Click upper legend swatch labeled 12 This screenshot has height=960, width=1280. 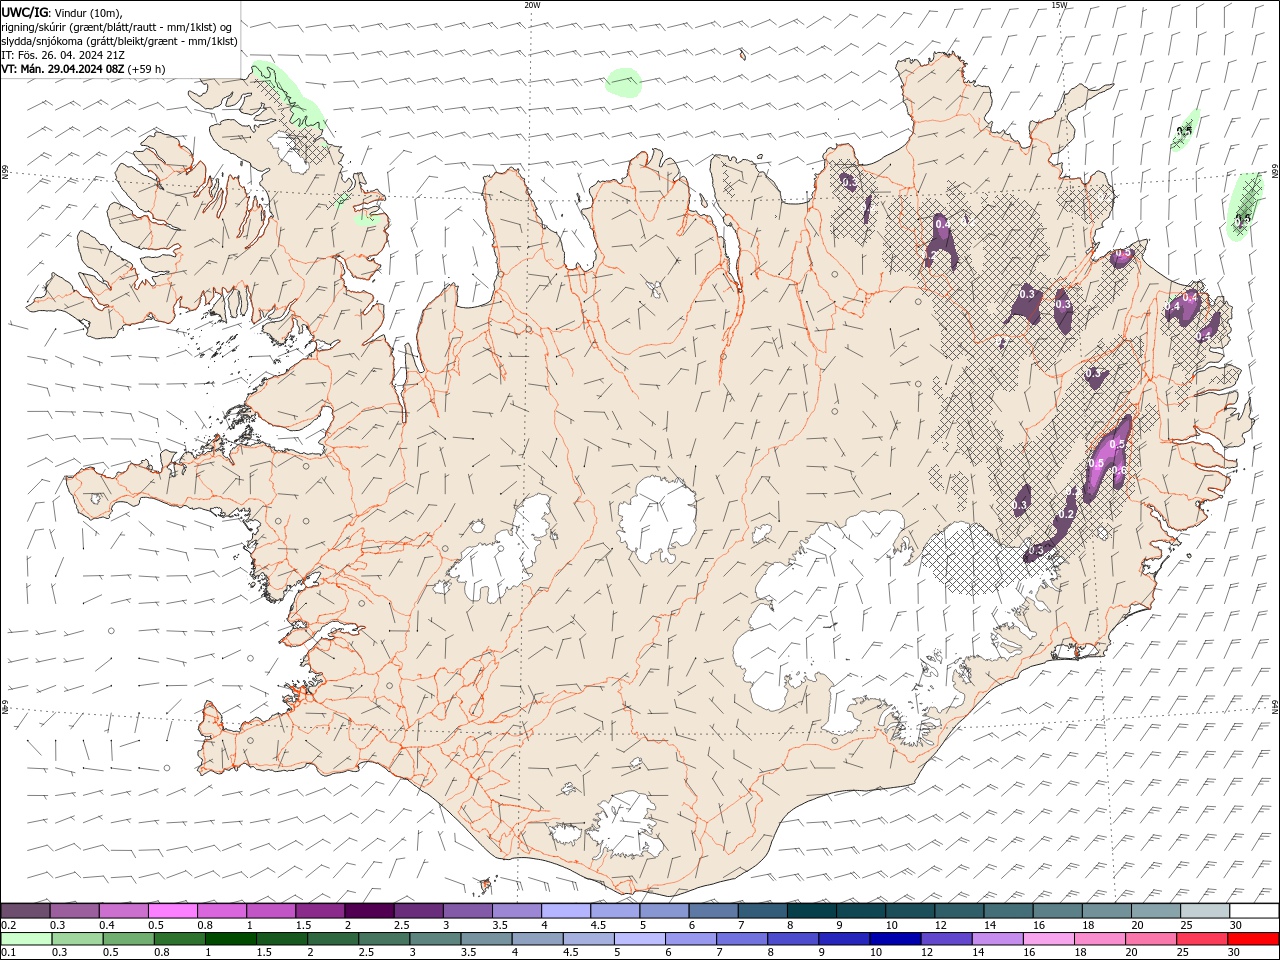959,910
